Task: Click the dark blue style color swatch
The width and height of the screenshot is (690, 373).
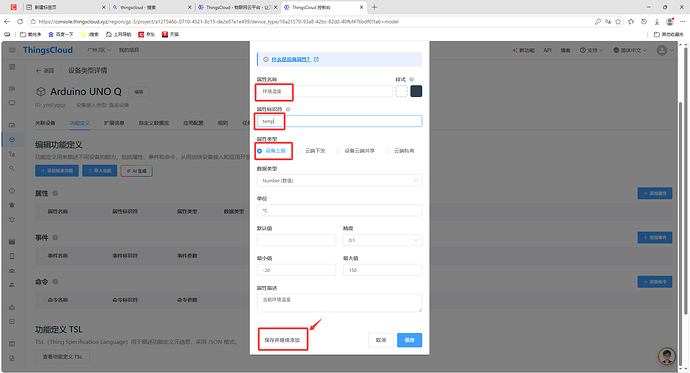Action: pos(416,91)
